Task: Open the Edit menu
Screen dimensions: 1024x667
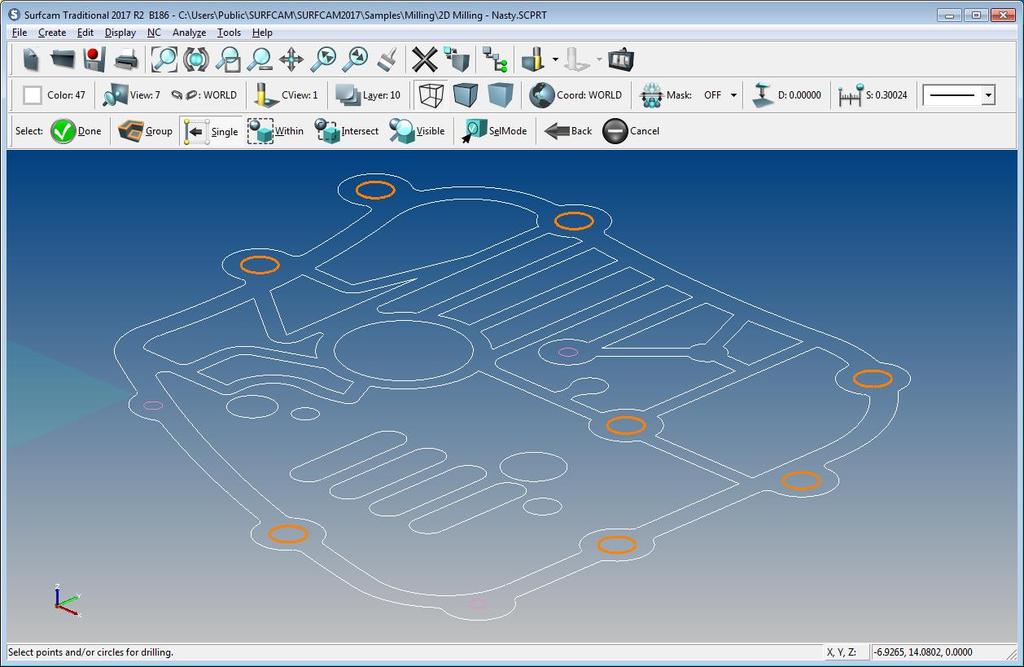Action: click(85, 33)
